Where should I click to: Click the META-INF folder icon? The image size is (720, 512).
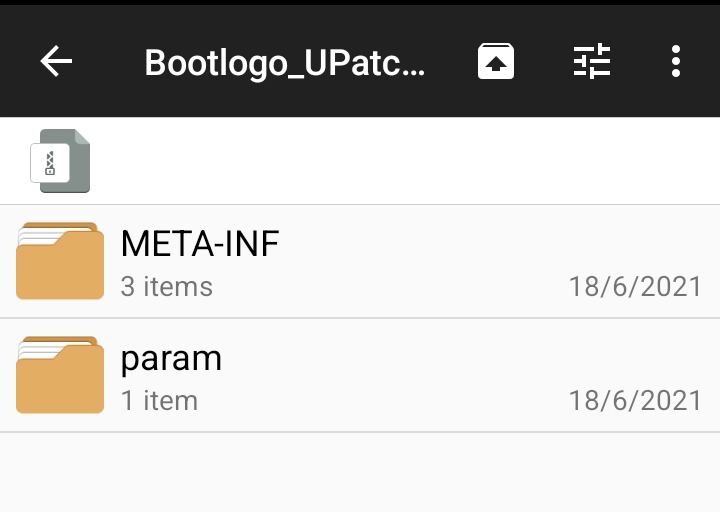tap(60, 261)
